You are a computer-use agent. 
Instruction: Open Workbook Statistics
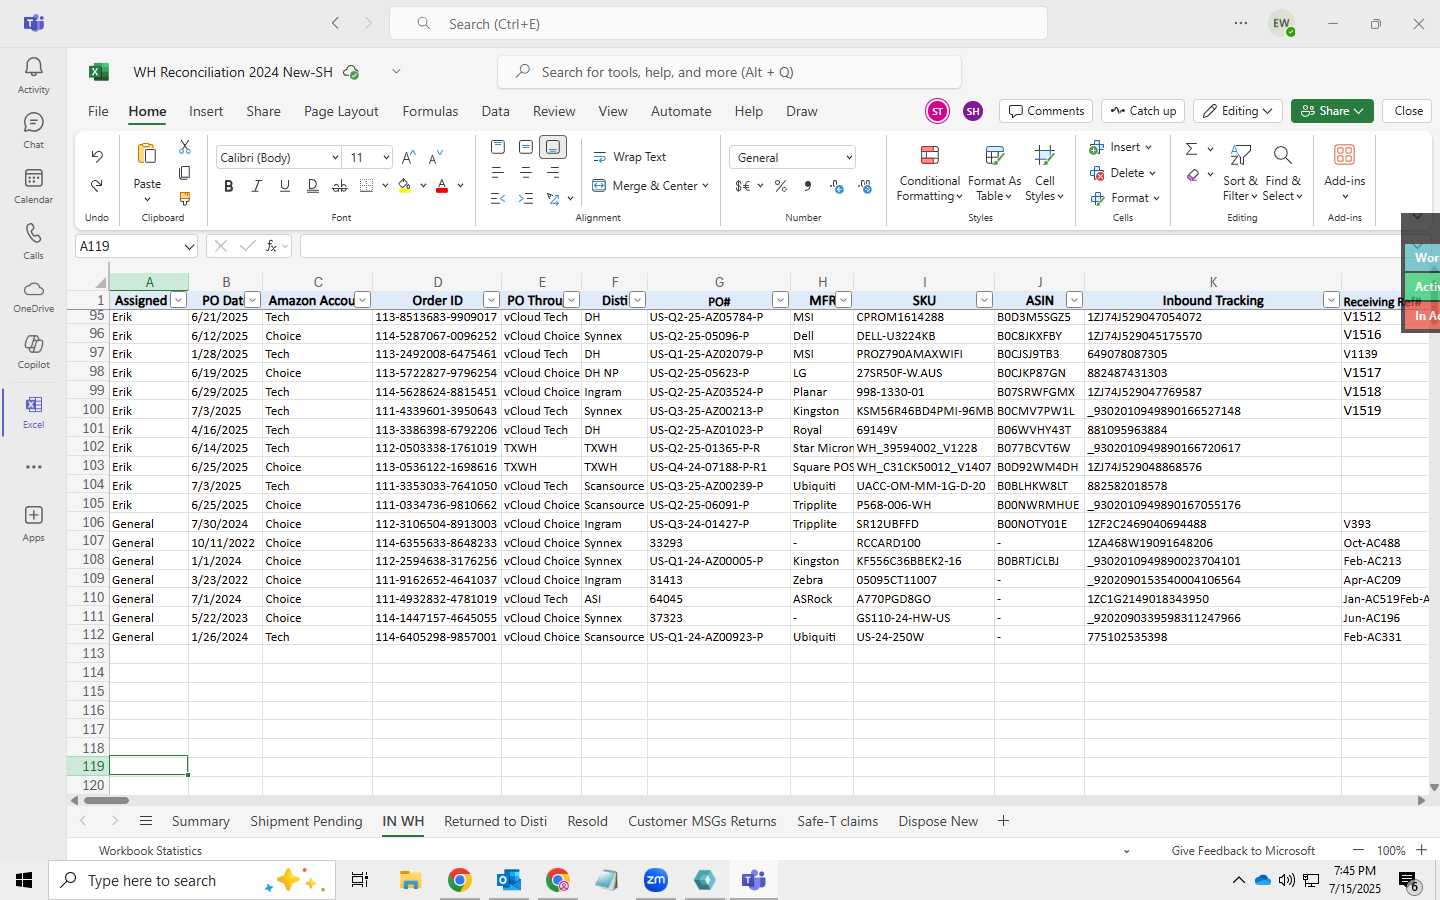tap(150, 851)
